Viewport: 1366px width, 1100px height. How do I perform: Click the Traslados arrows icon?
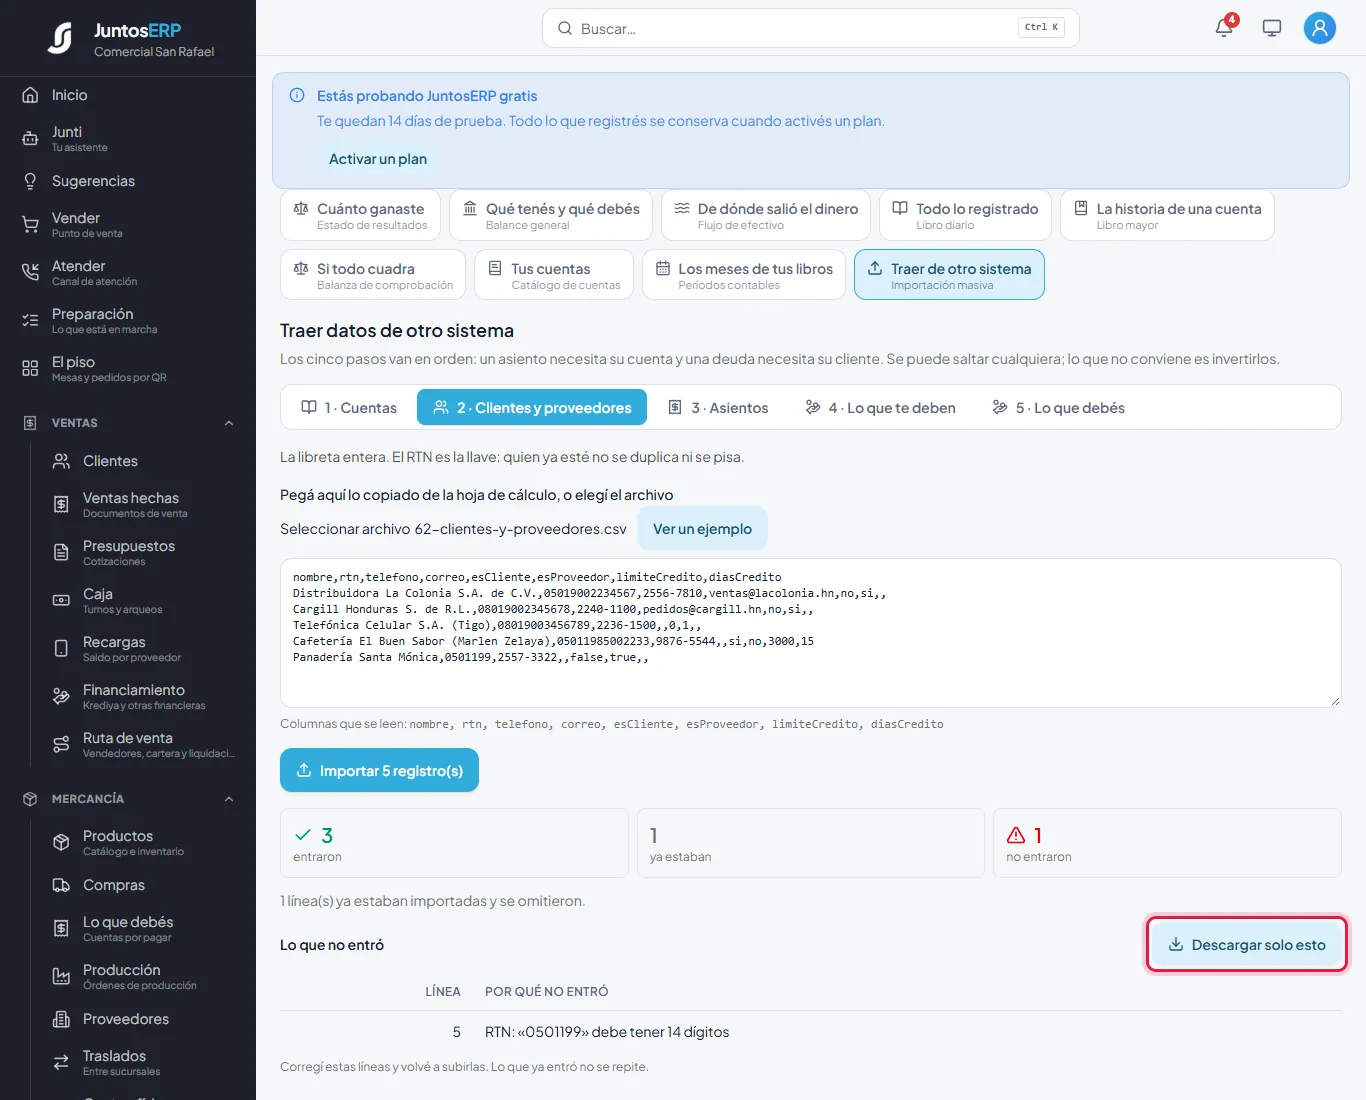coord(61,1062)
